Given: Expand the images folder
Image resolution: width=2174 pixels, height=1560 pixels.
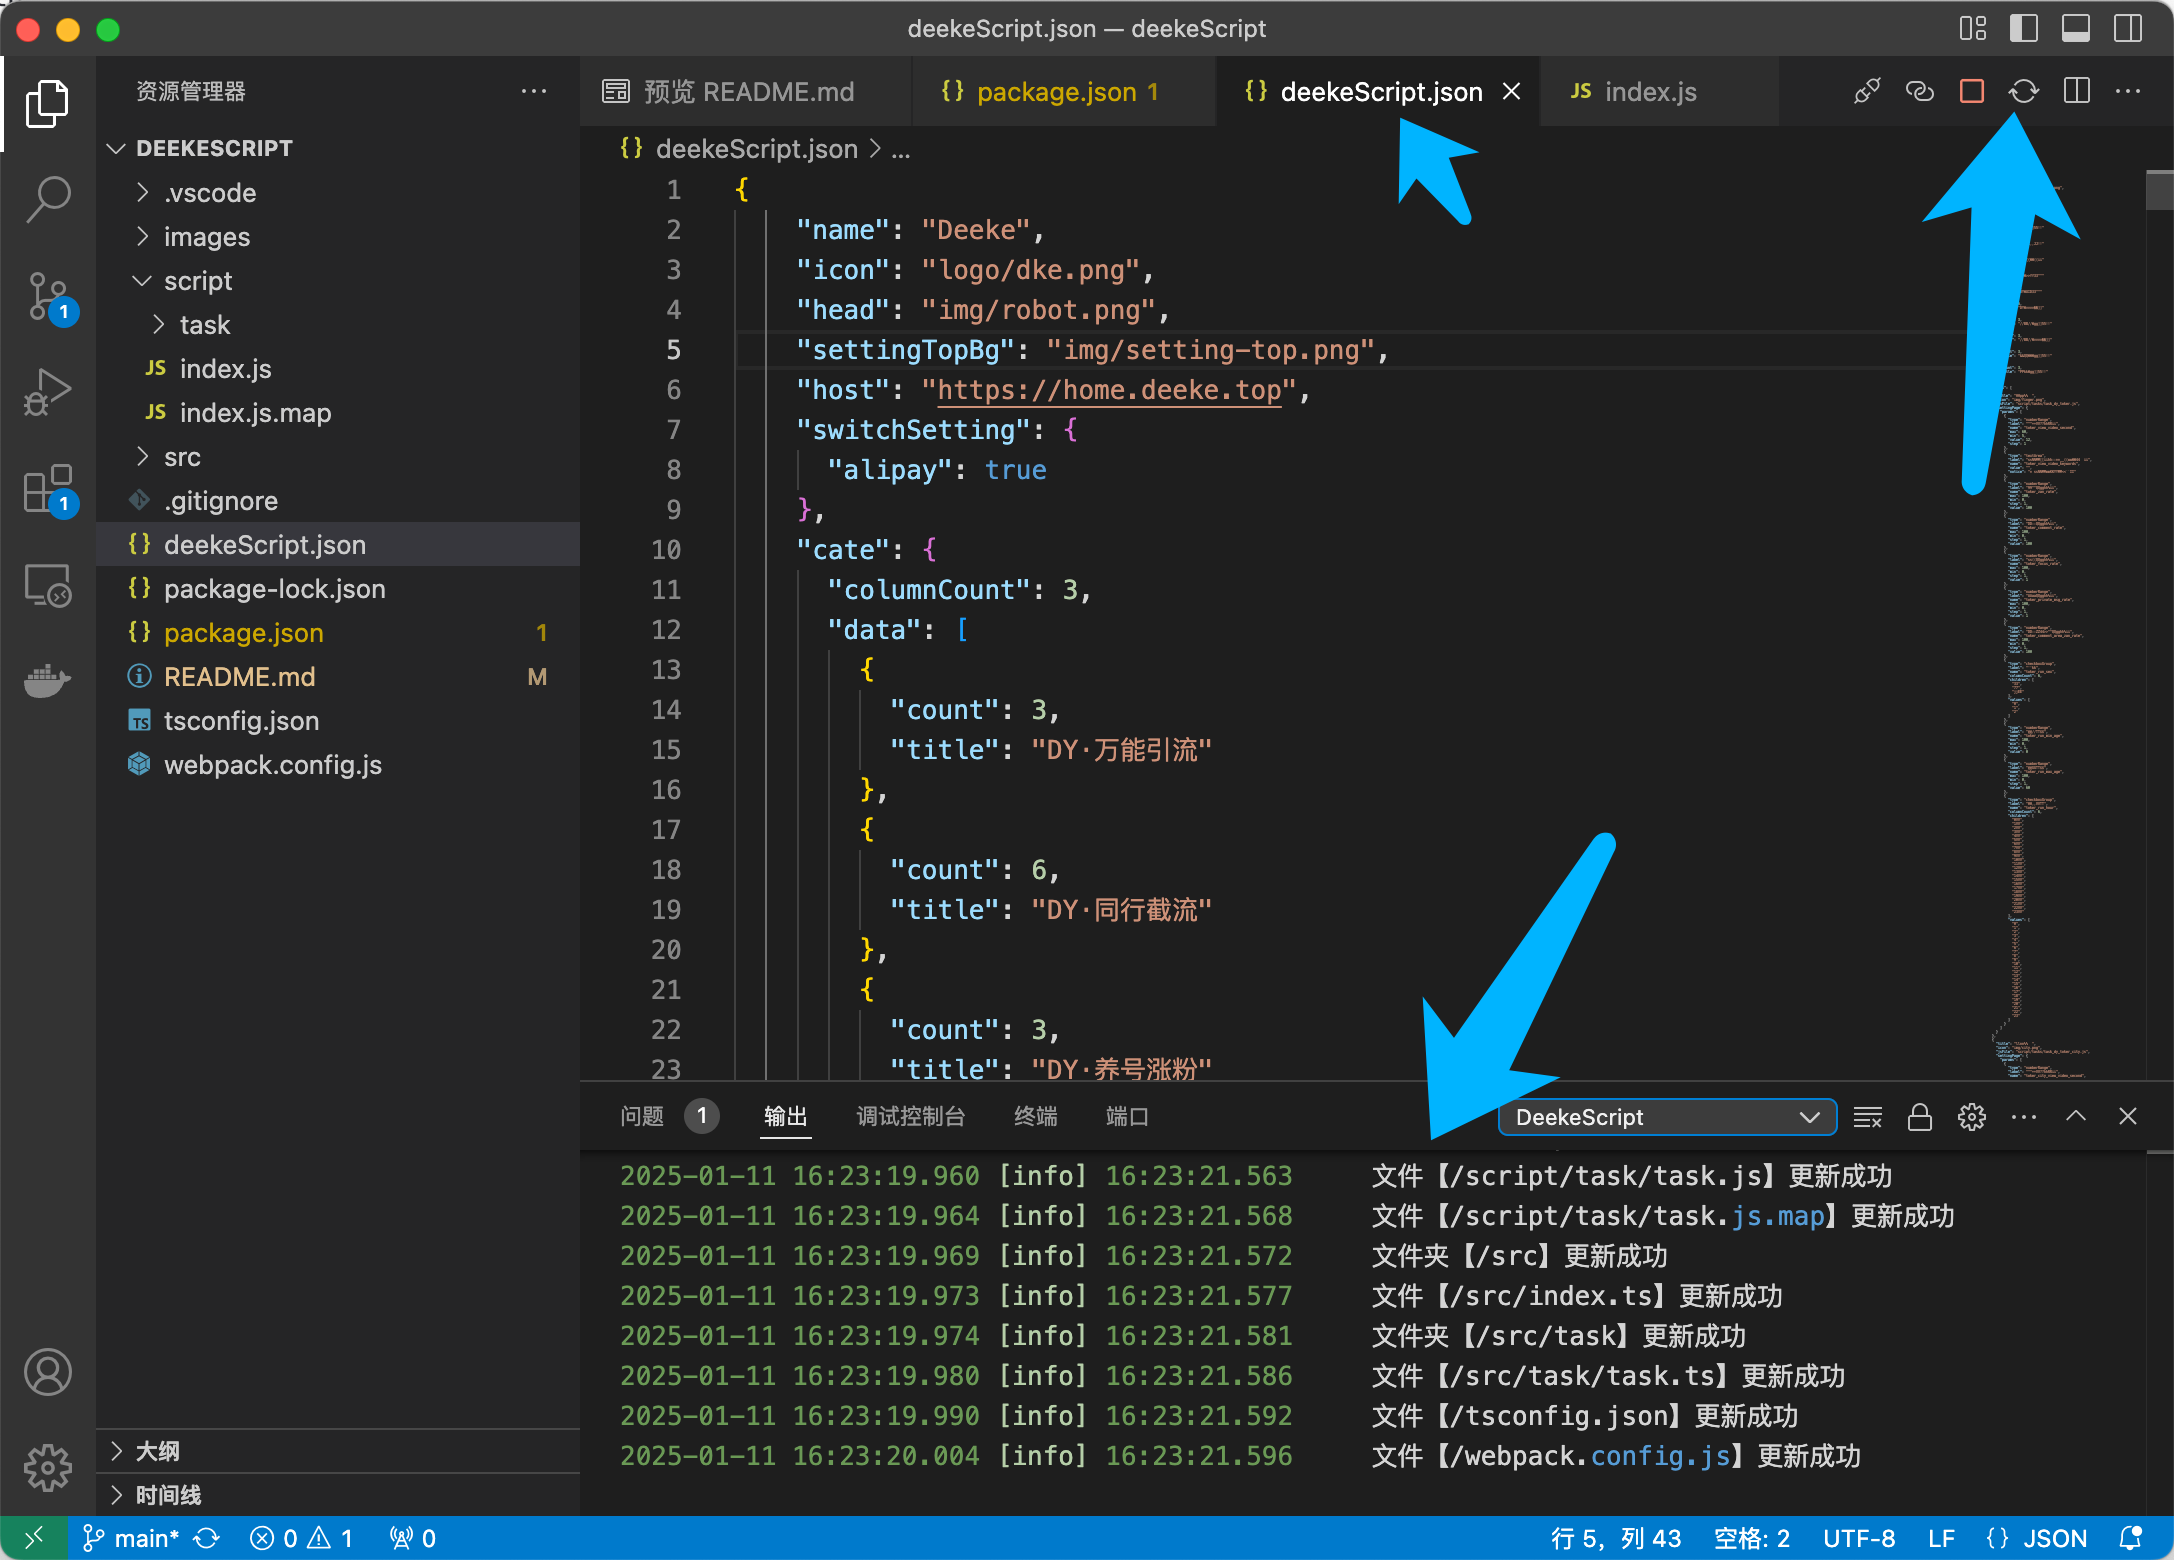Looking at the screenshot, I should click(x=206, y=237).
